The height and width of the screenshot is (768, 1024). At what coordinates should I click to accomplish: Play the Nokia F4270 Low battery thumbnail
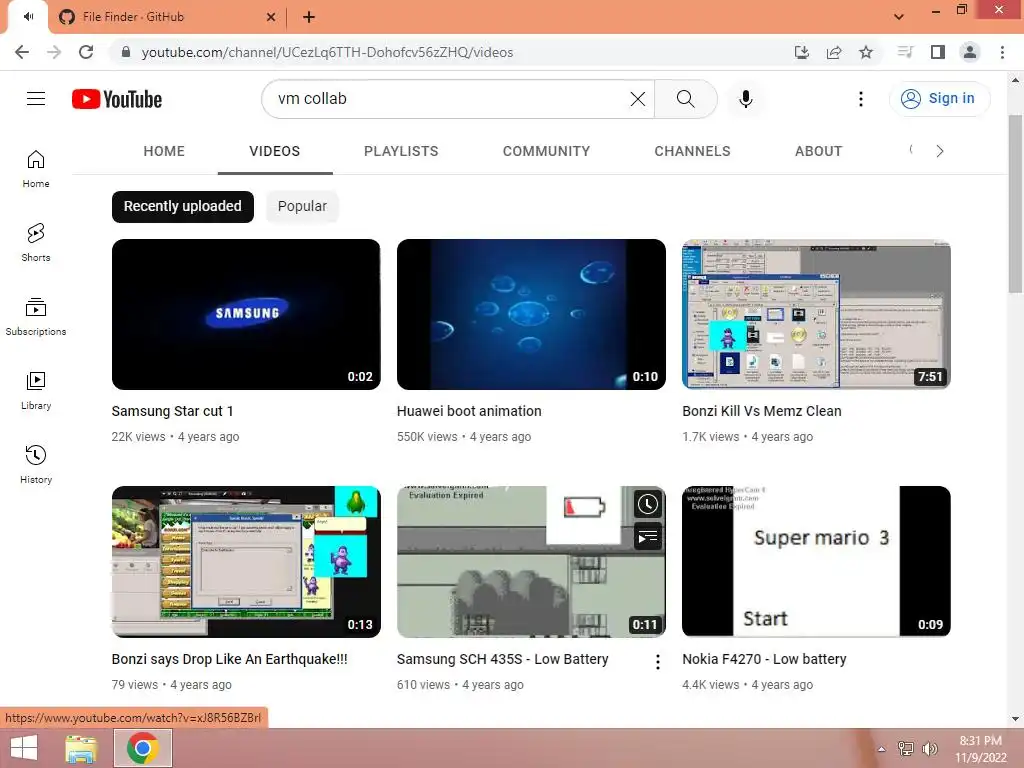point(816,562)
